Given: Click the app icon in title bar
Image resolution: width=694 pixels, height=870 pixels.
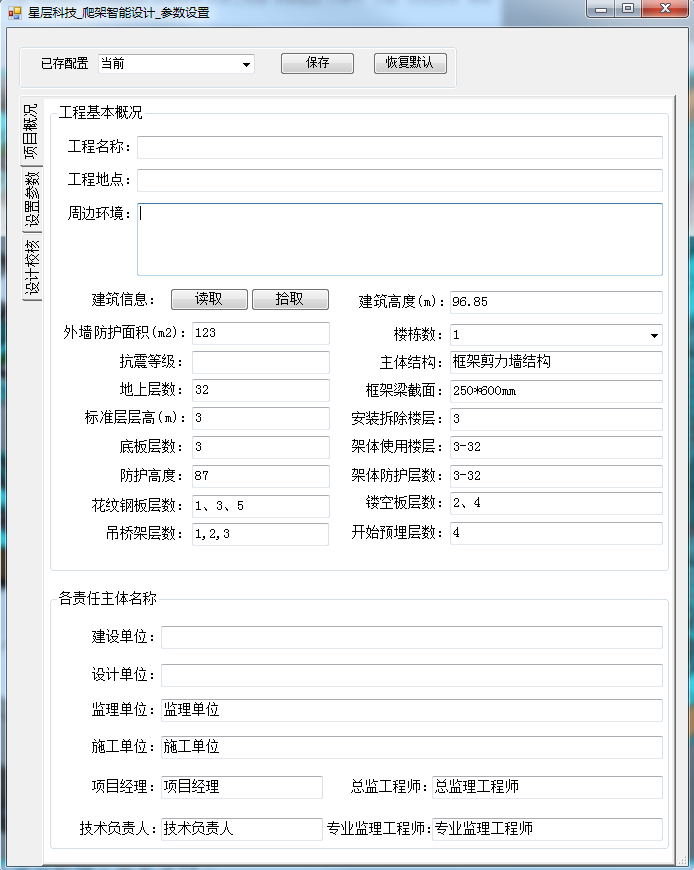Looking at the screenshot, I should [14, 11].
